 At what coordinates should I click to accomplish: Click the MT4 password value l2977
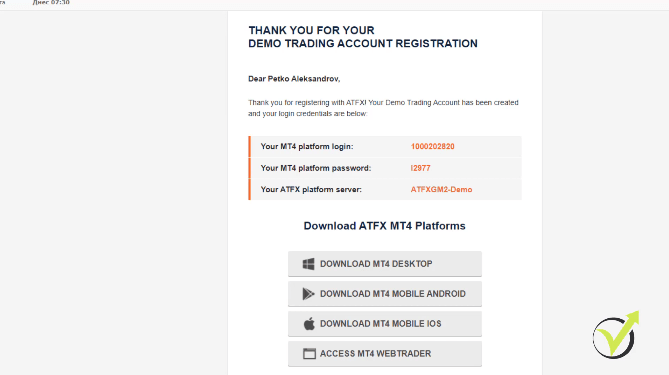(420, 168)
